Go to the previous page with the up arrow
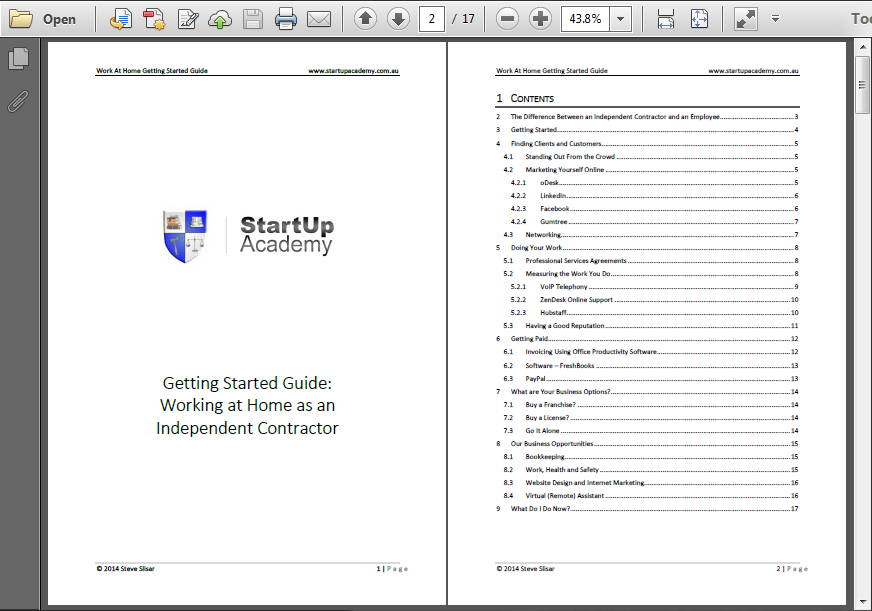The image size is (872, 611). [x=365, y=19]
